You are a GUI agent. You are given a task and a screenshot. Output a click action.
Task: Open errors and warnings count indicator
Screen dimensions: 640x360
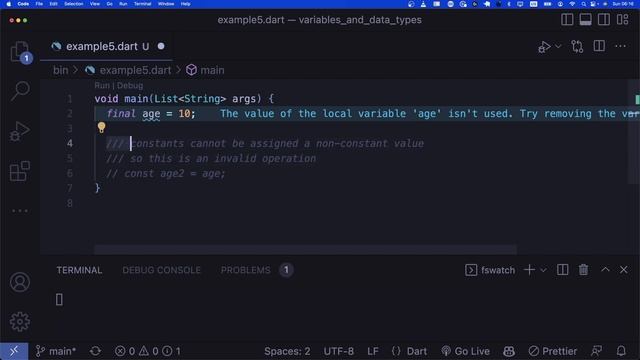click(148, 351)
